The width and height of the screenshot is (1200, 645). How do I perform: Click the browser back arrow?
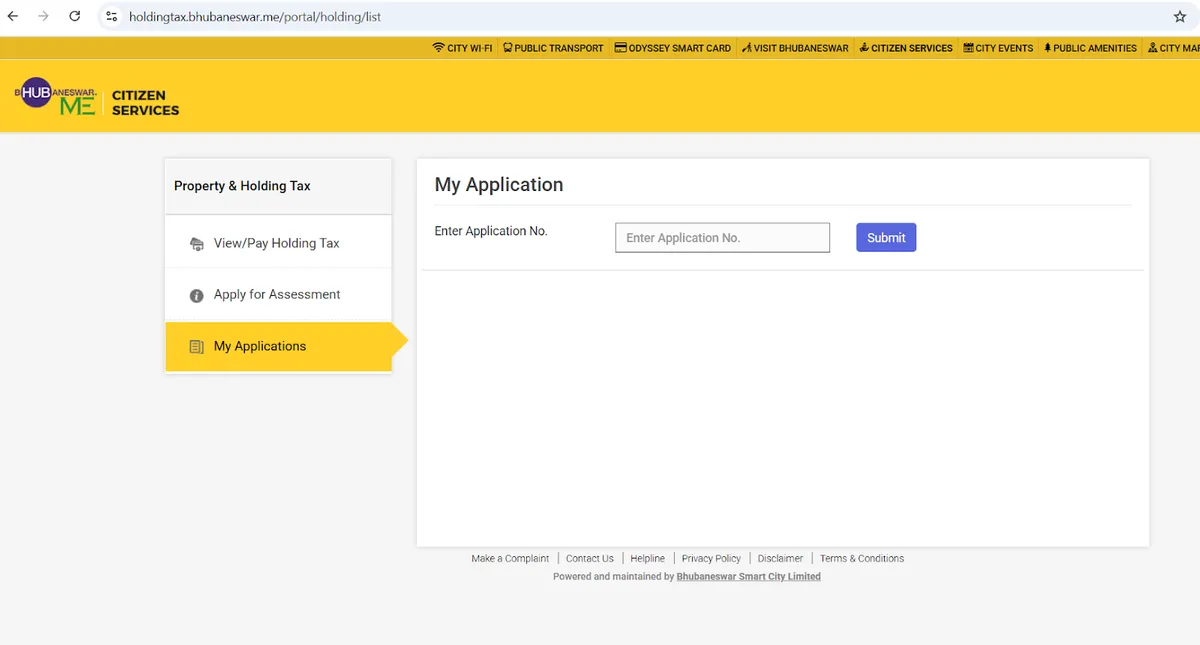point(13,17)
